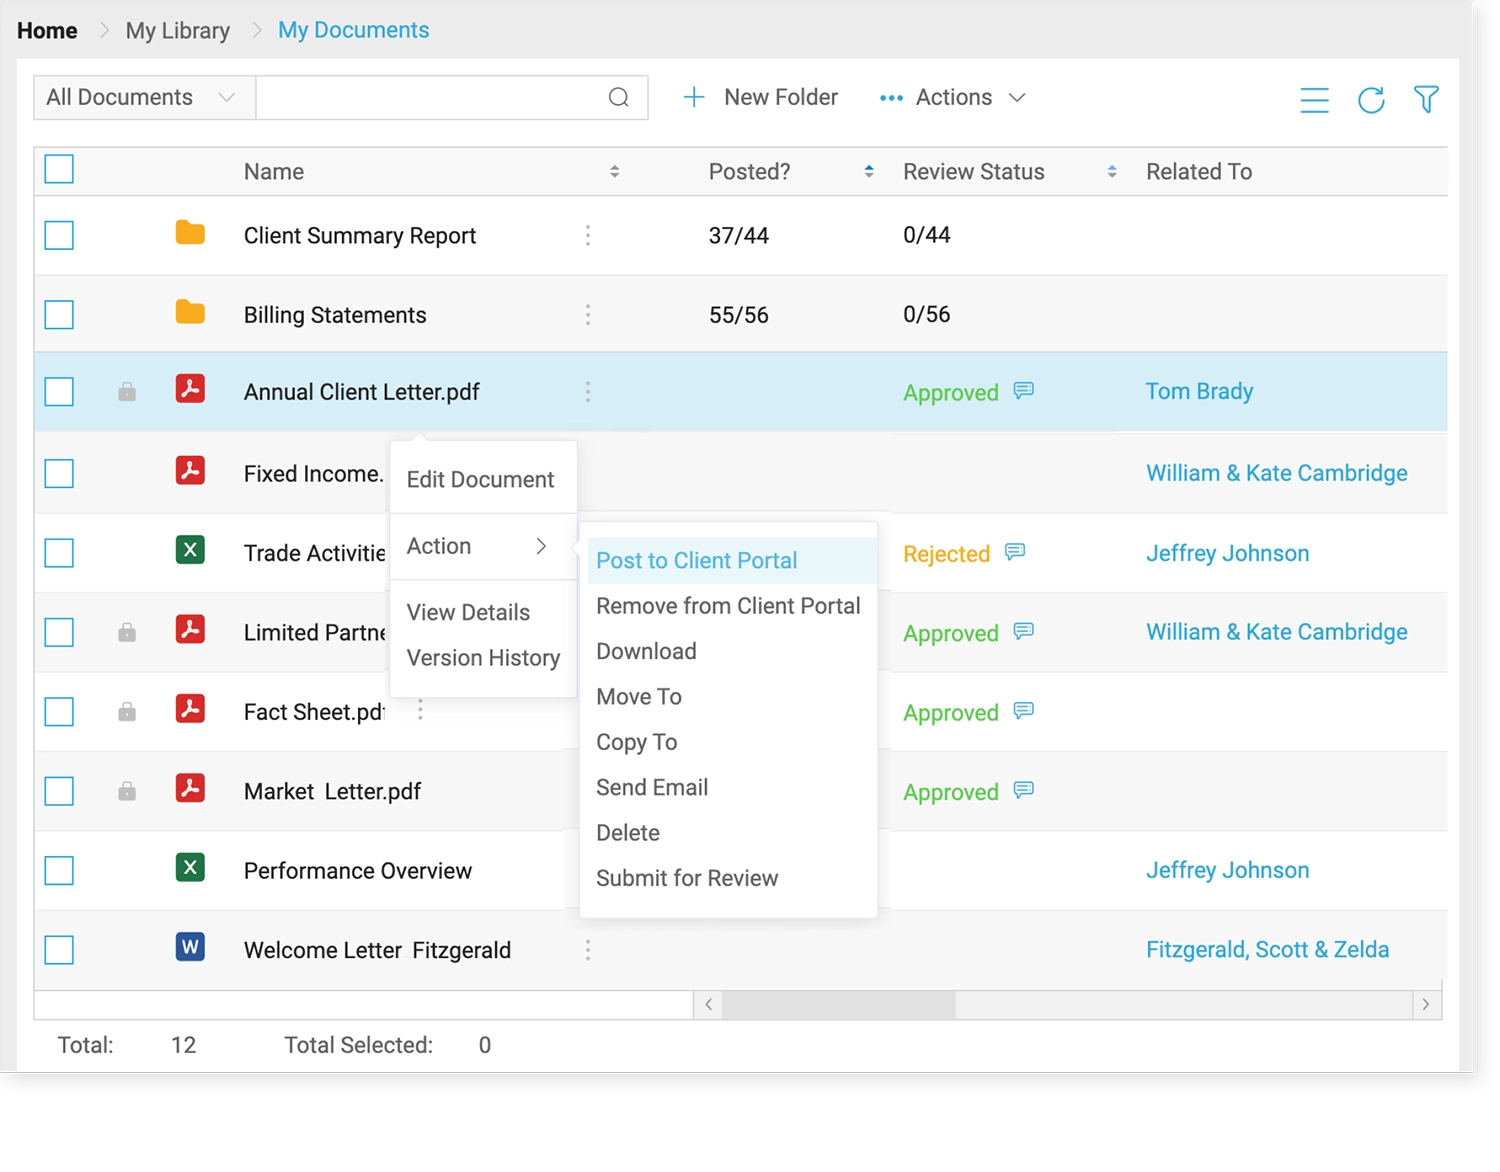Click the lock icon on Annual Client Letter
The width and height of the screenshot is (1500, 1172).
tap(127, 391)
